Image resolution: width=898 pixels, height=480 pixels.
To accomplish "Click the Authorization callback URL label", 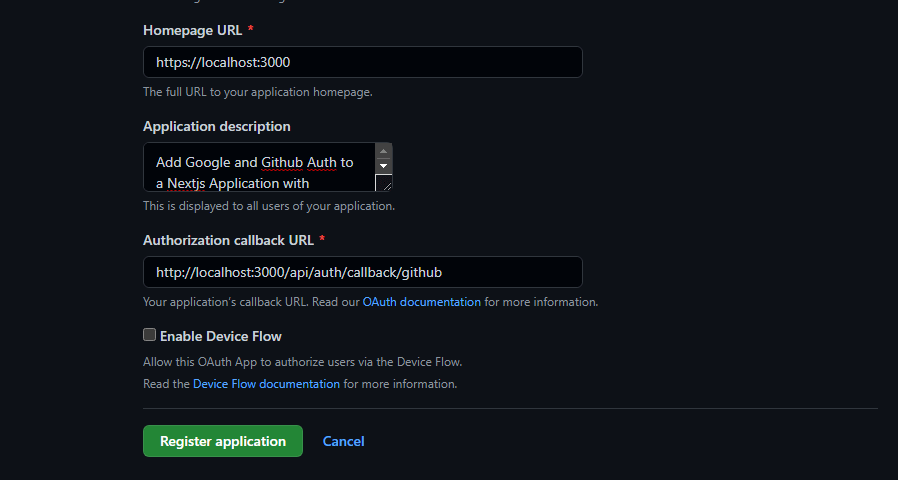I will [229, 240].
